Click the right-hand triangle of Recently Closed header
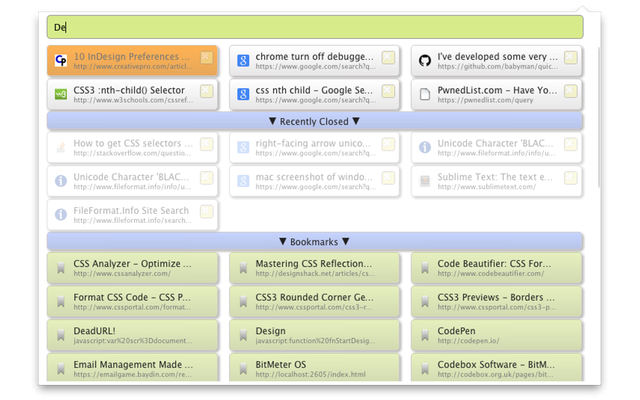This screenshot has height=400, width=640. click(356, 121)
